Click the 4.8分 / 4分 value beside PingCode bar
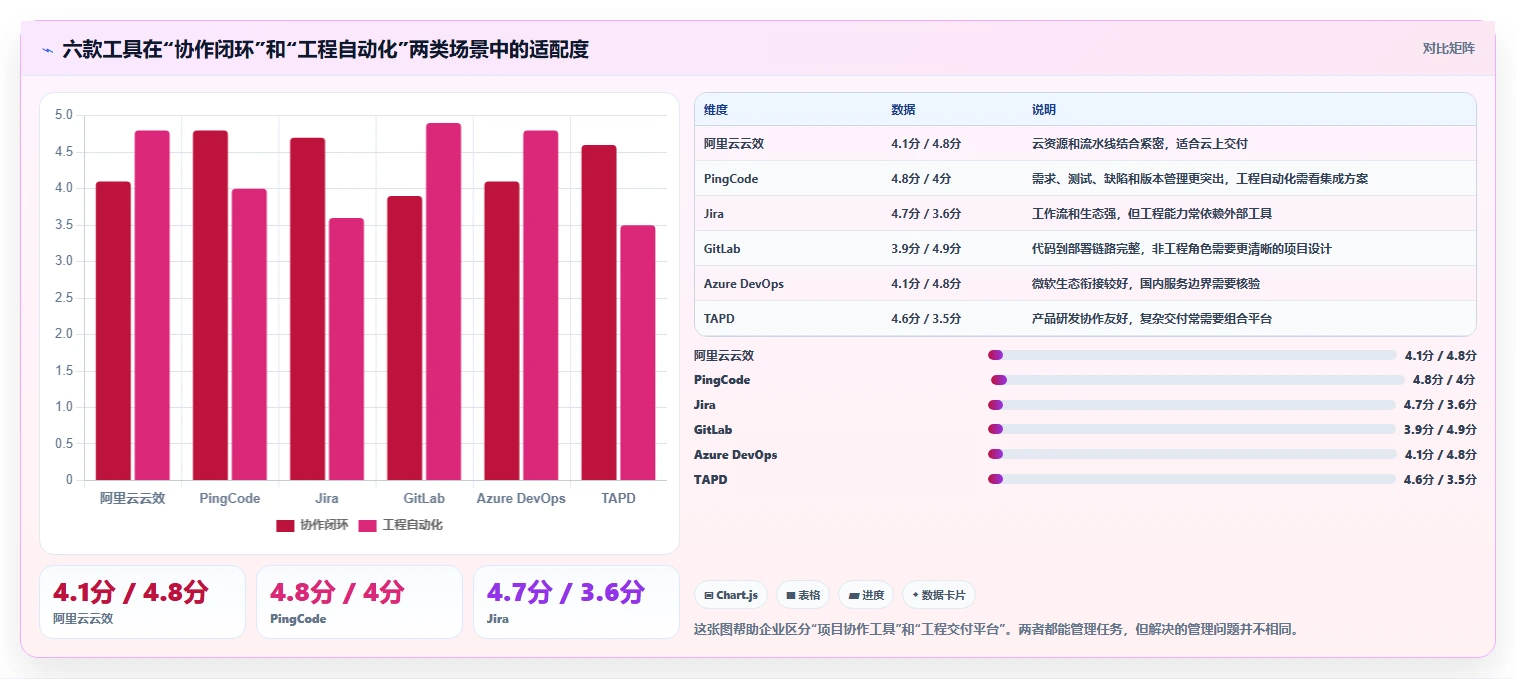 [1444, 380]
